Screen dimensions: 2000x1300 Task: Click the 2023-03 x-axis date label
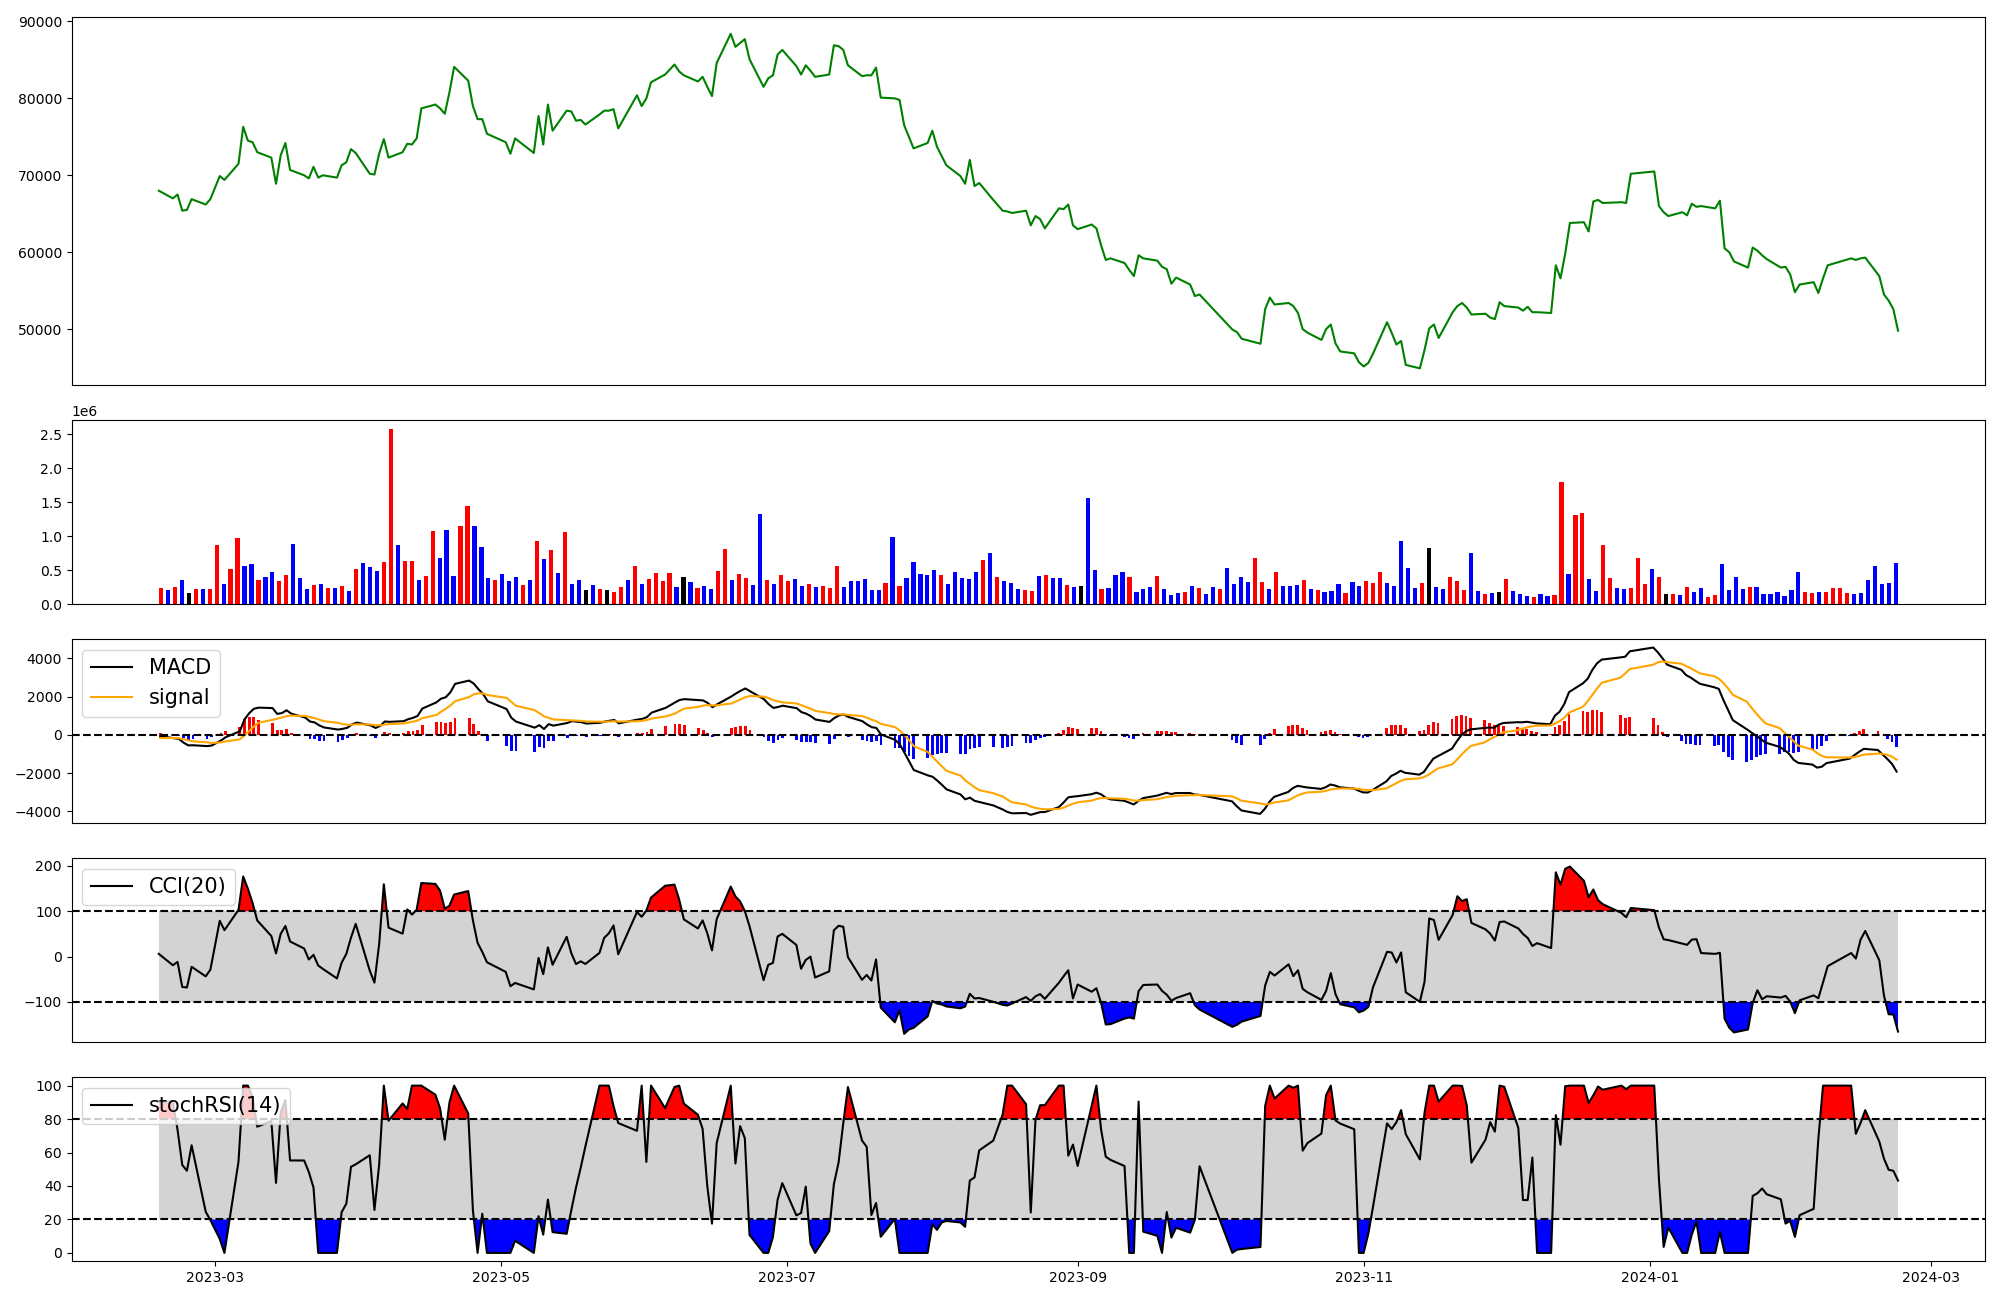[215, 1277]
